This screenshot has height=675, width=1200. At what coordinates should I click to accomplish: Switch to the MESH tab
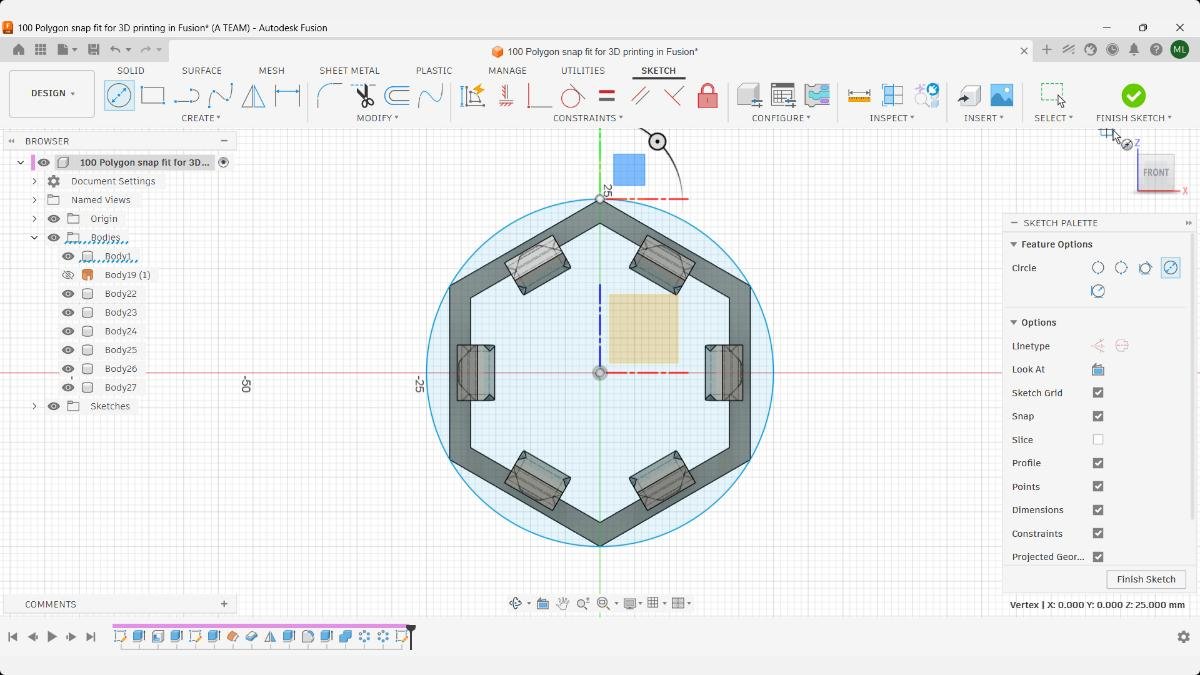point(271,71)
